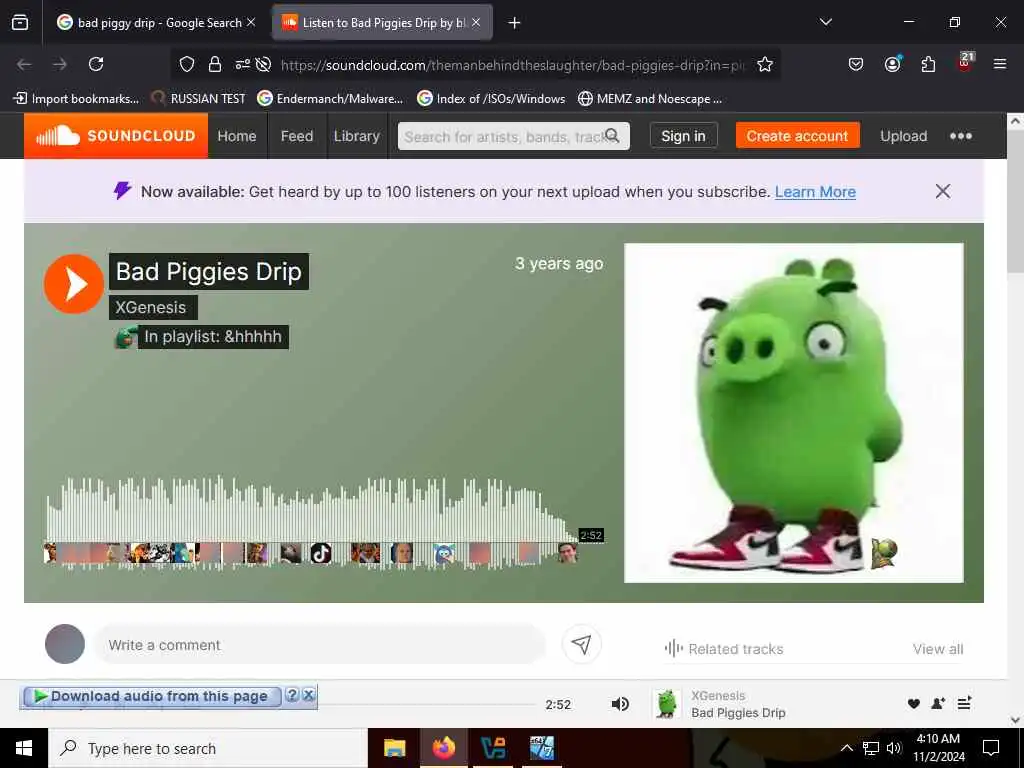Click the Save to Pocket icon
Viewport: 1024px width, 768px height.
pos(856,64)
